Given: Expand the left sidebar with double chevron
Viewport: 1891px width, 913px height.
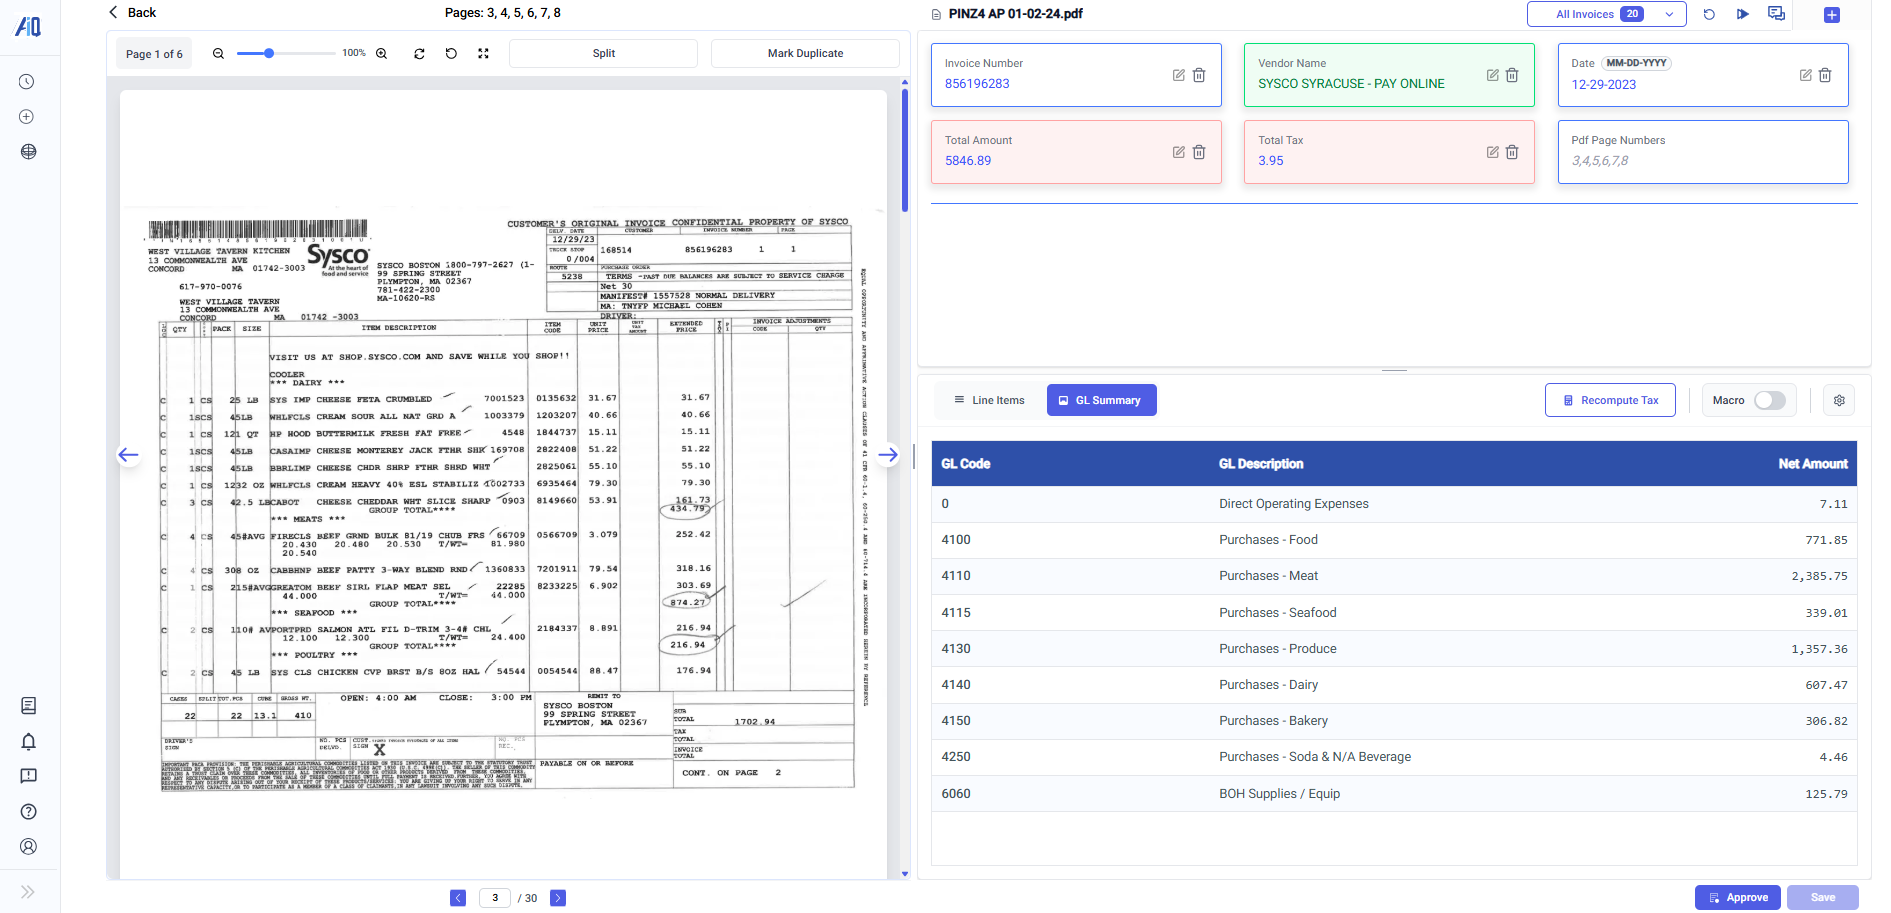Looking at the screenshot, I should pyautogui.click(x=27, y=891).
